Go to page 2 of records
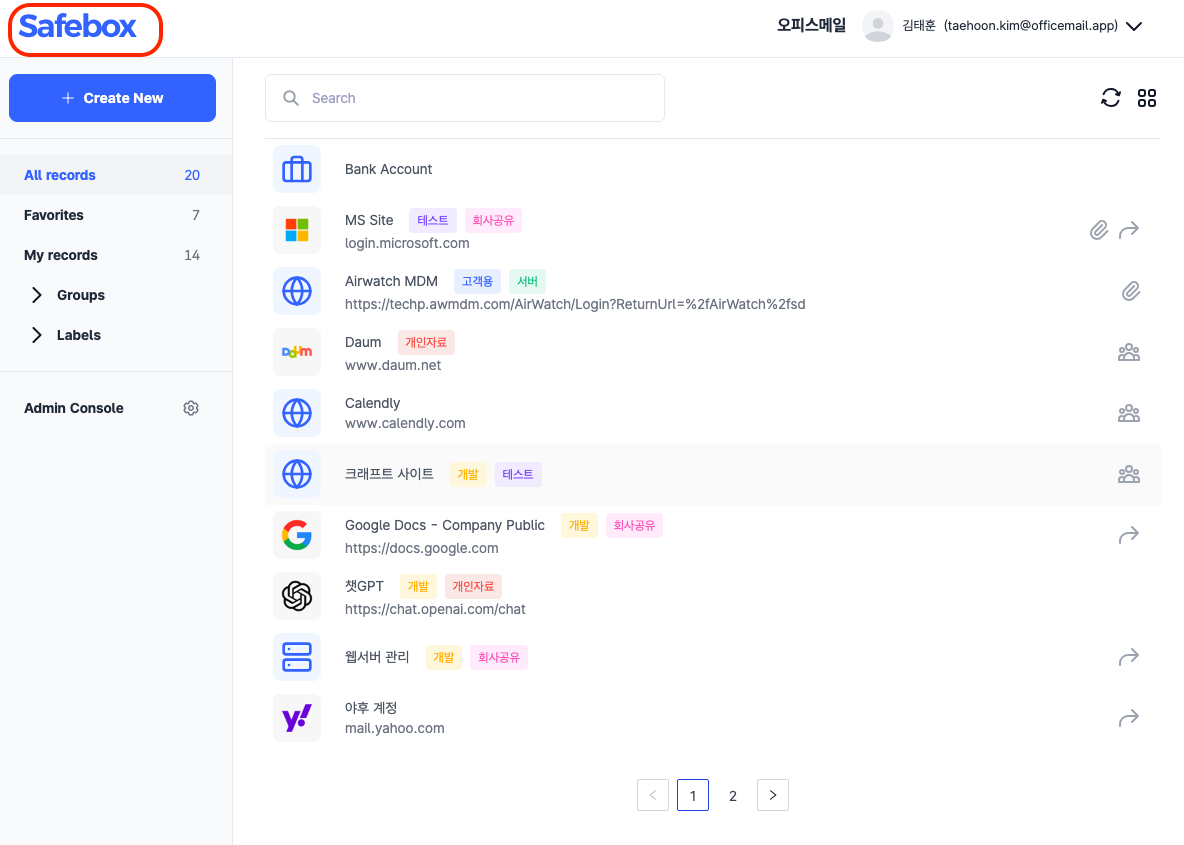This screenshot has width=1184, height=845. (x=733, y=796)
